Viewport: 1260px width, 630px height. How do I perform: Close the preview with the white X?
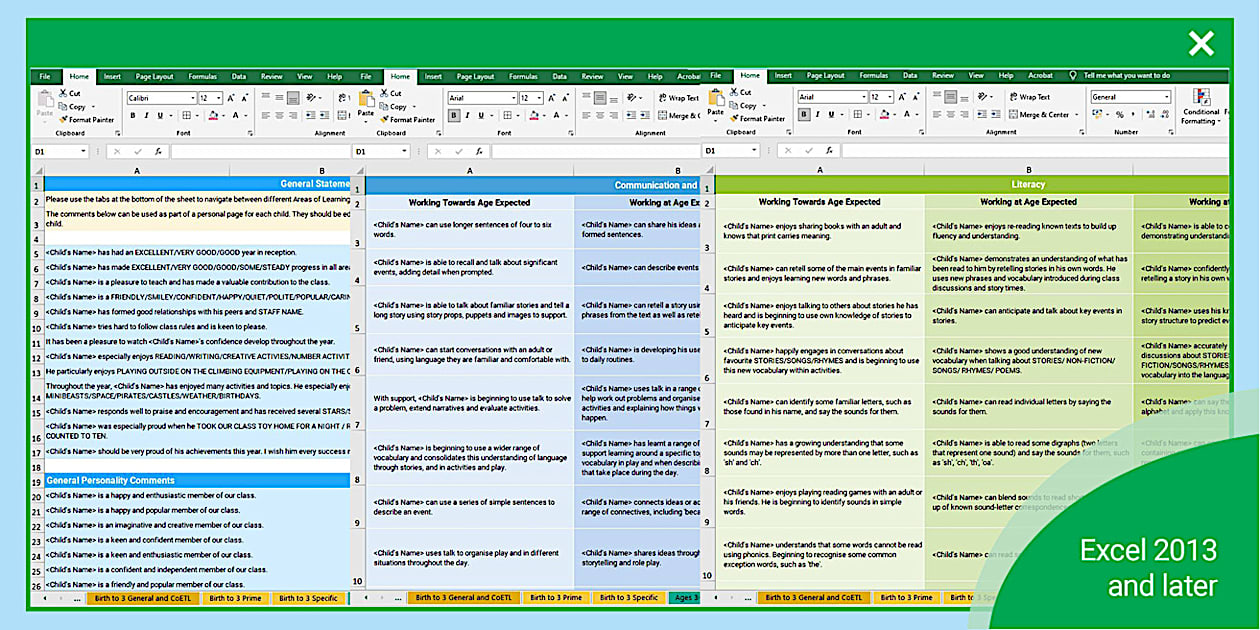[1201, 43]
